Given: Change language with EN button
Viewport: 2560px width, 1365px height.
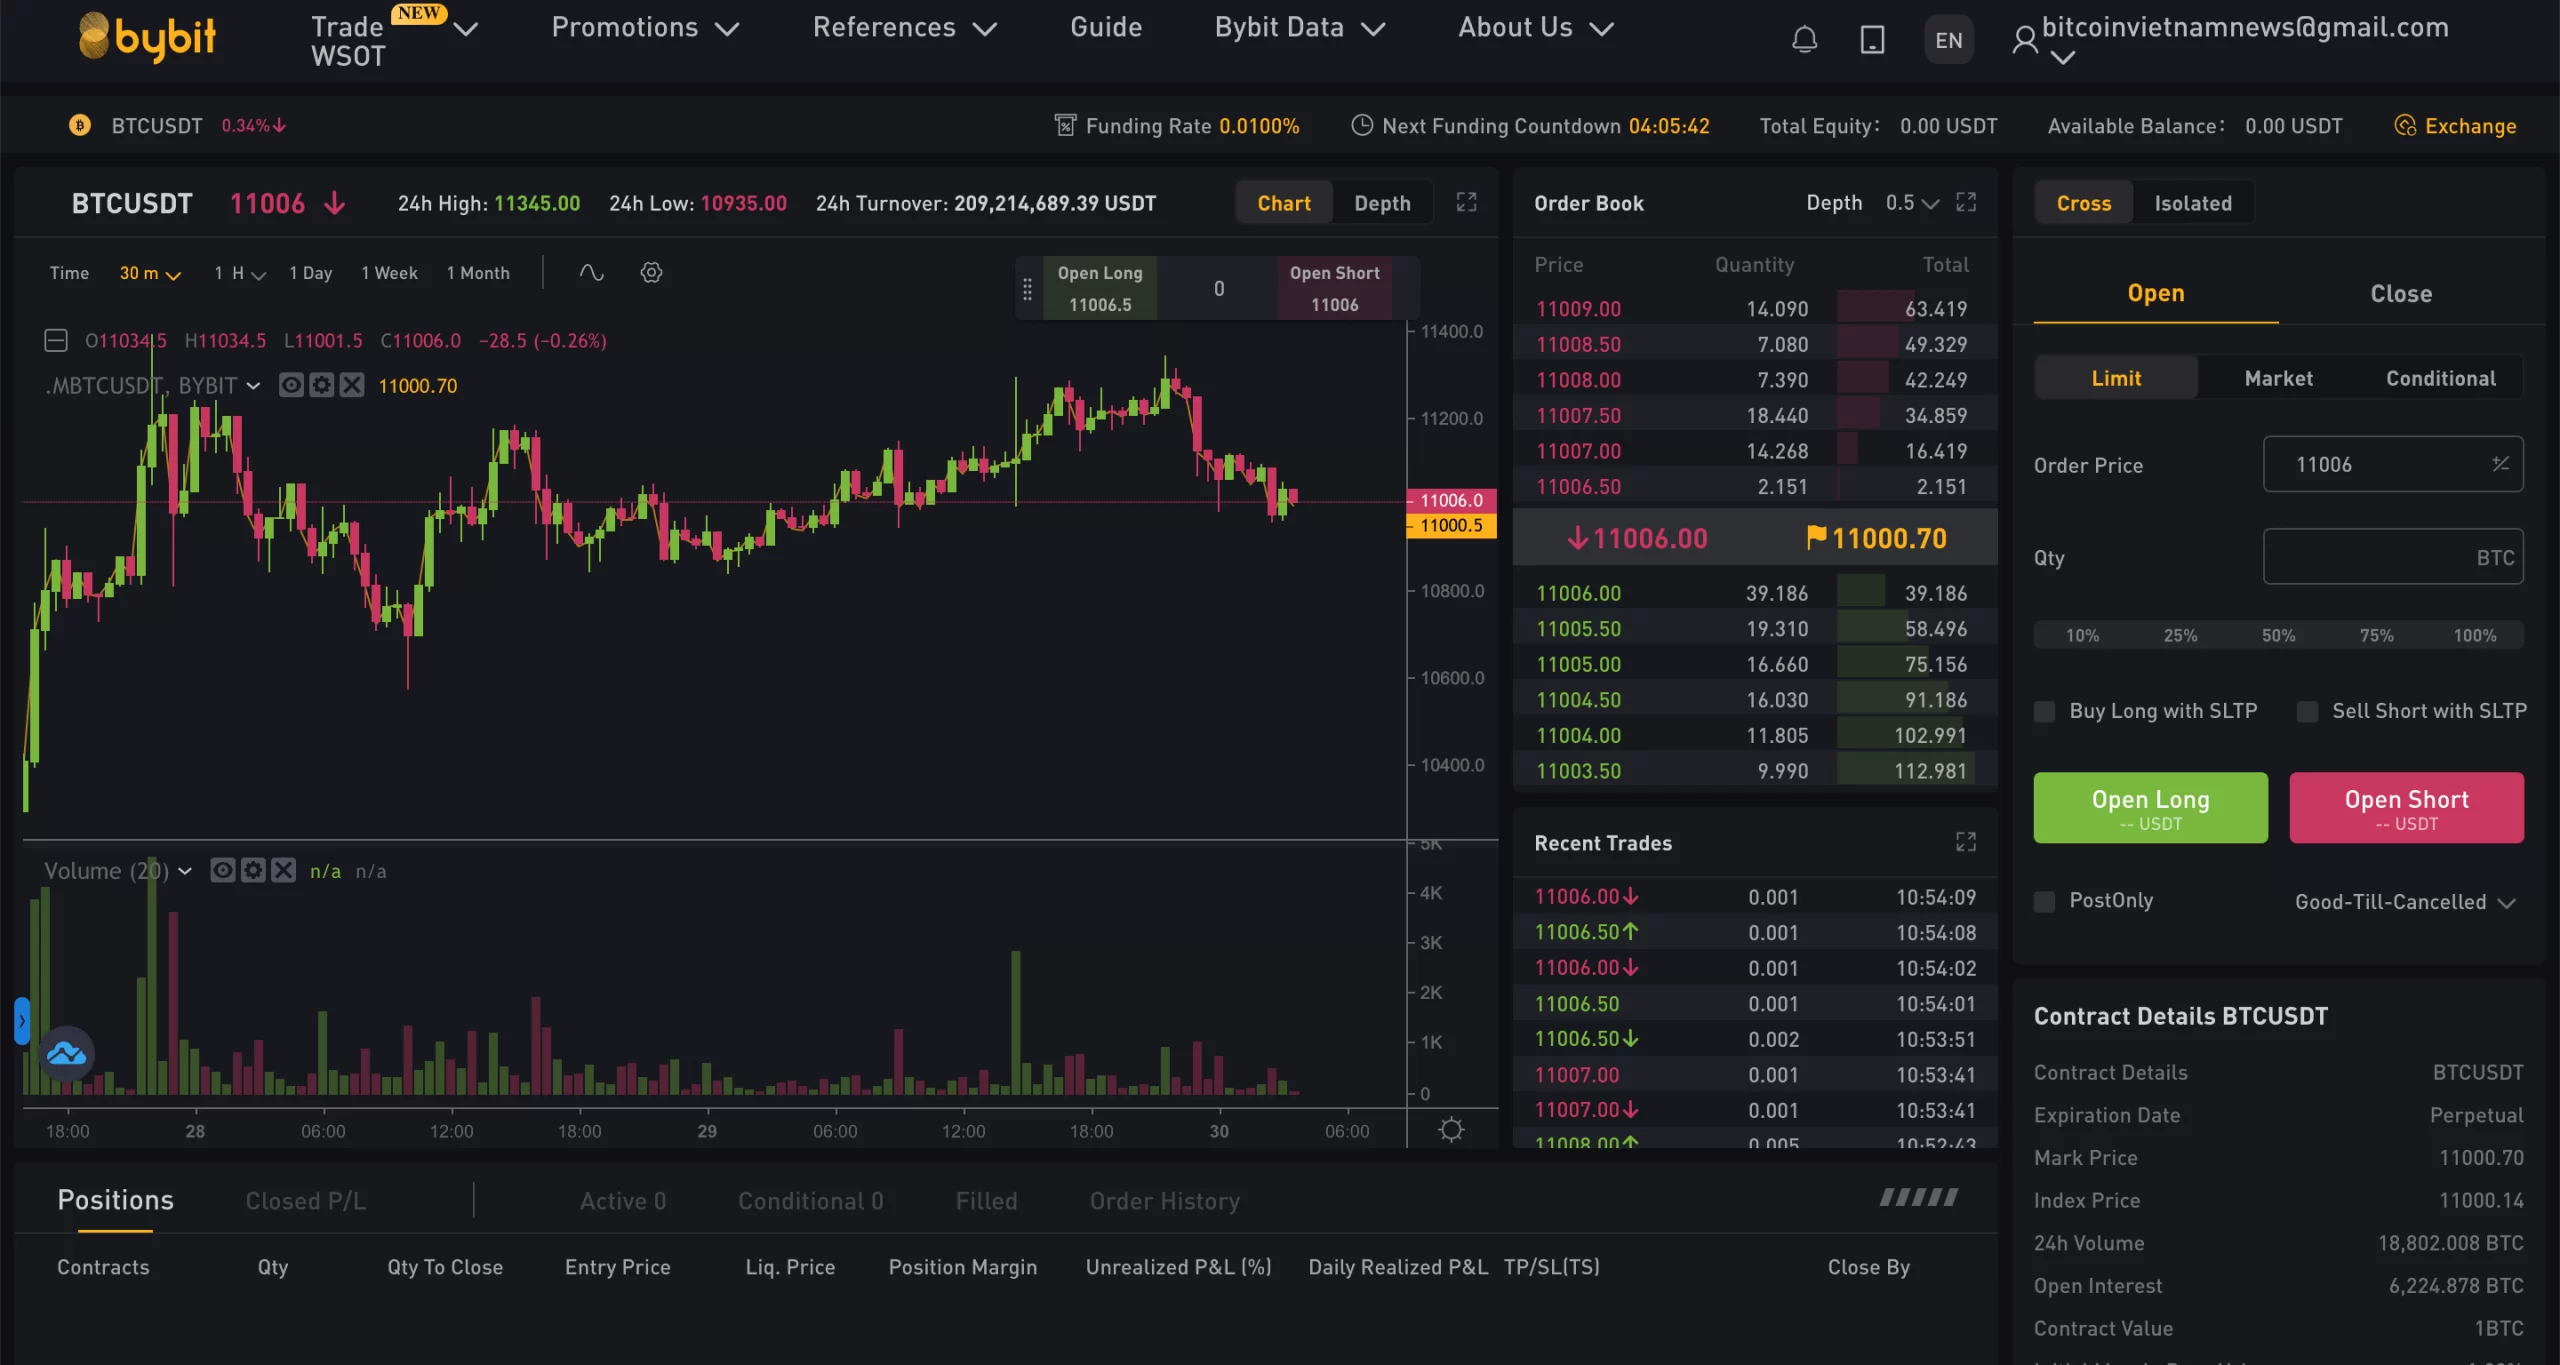Looking at the screenshot, I should point(1948,40).
